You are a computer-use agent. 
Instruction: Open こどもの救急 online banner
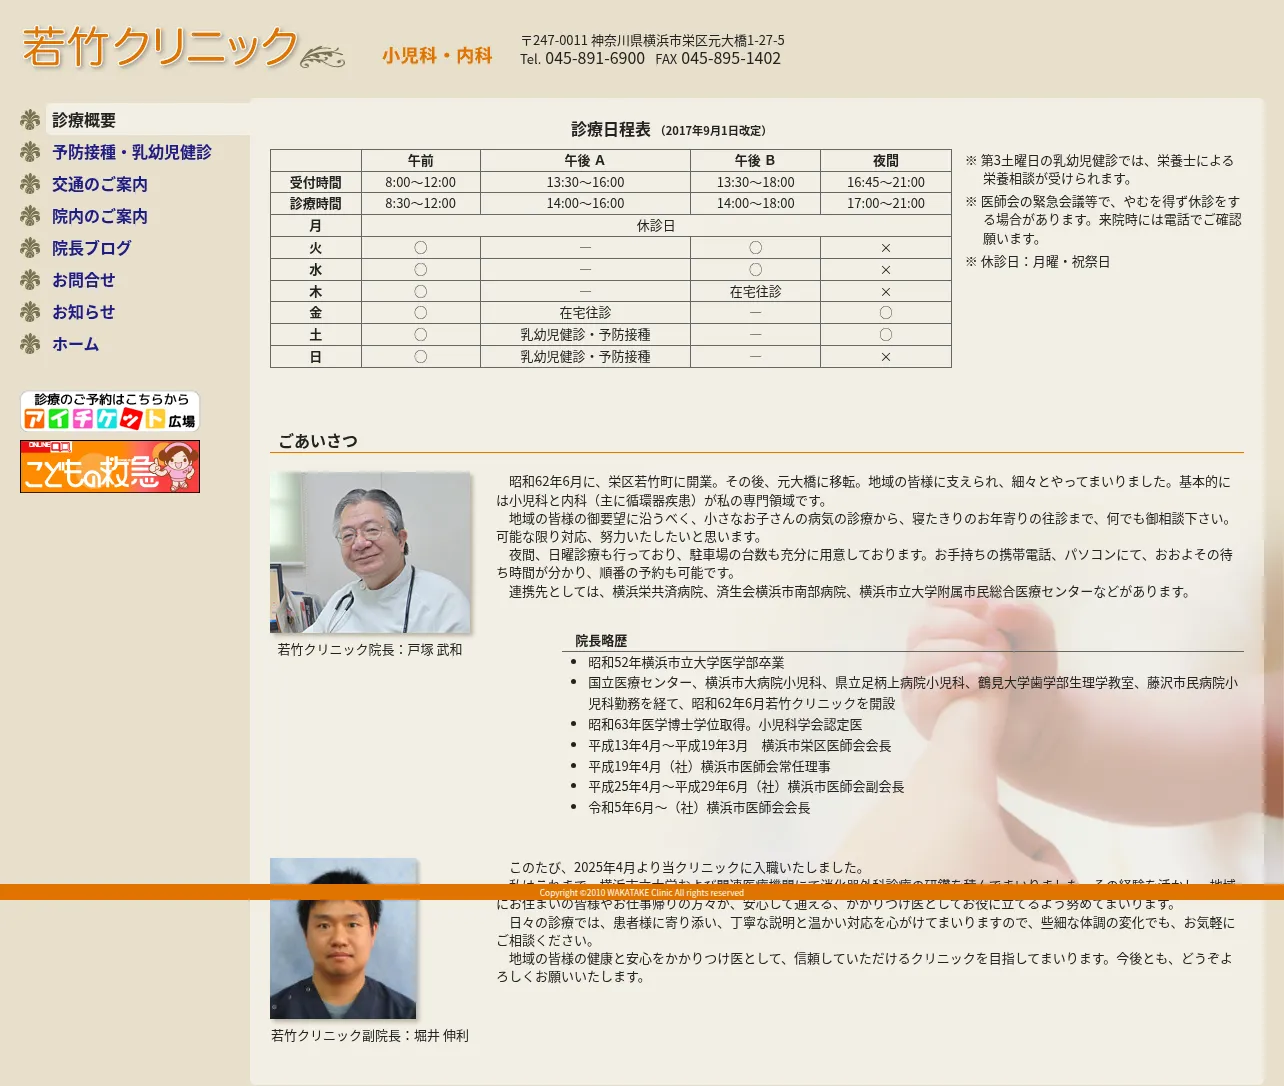110,466
